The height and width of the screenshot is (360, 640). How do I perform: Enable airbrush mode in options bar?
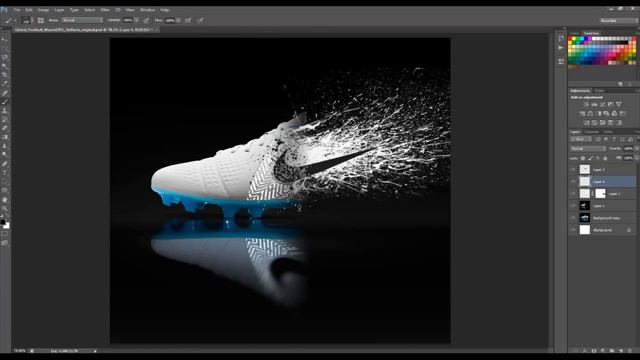pos(188,20)
